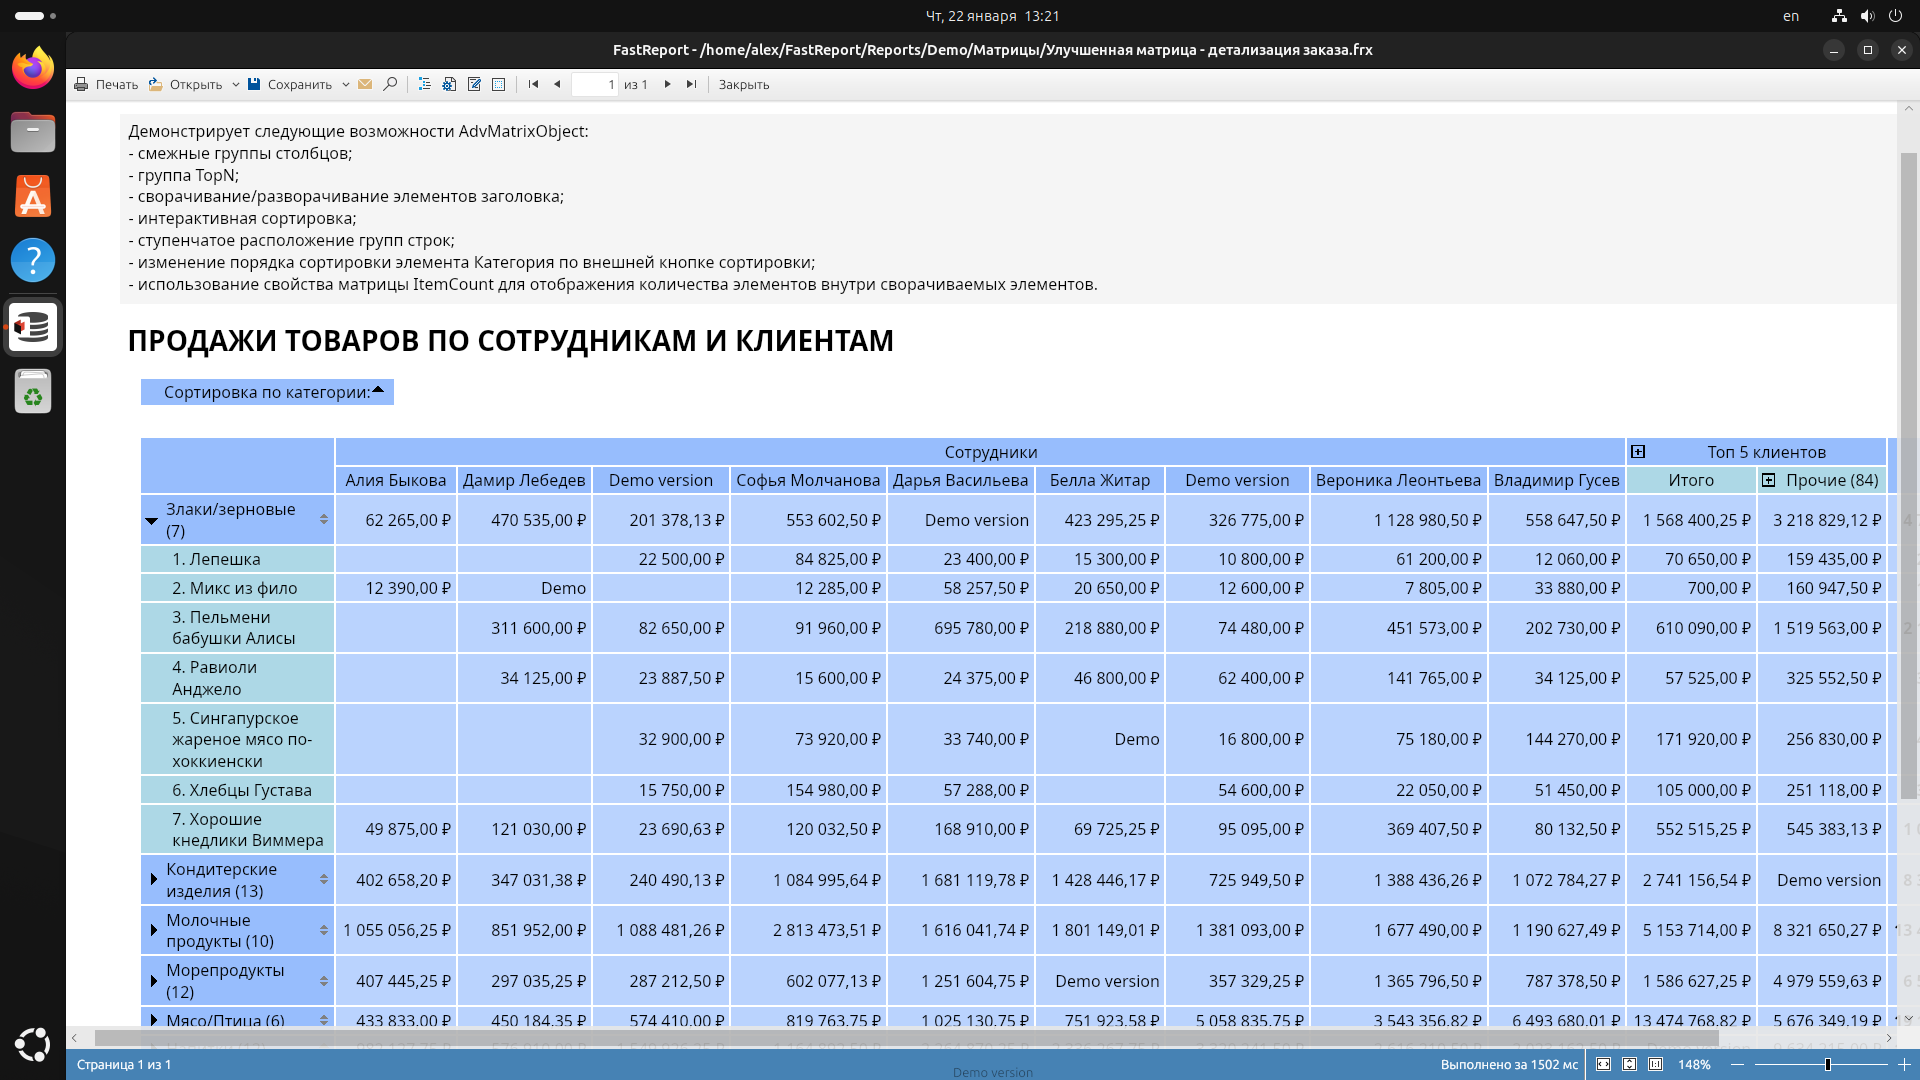Collapse the Злаки/зерновые (7) row group

[x=152, y=521]
